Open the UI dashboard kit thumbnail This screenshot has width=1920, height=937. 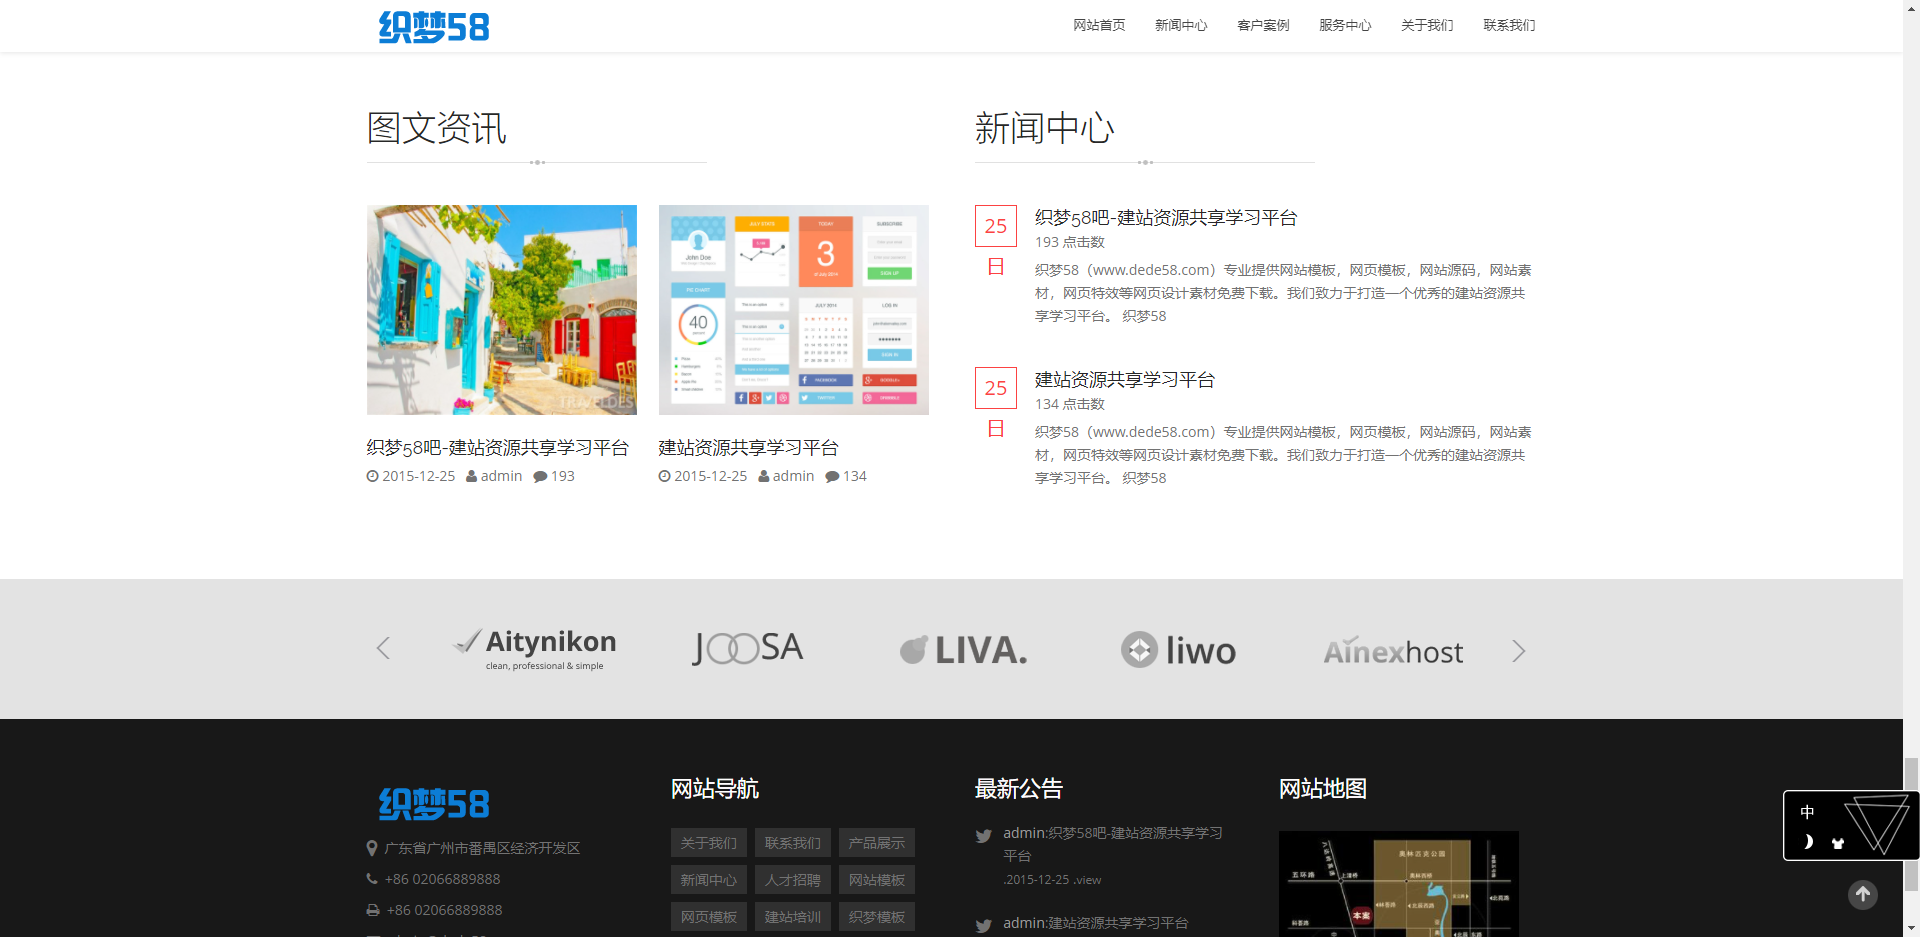[794, 310]
